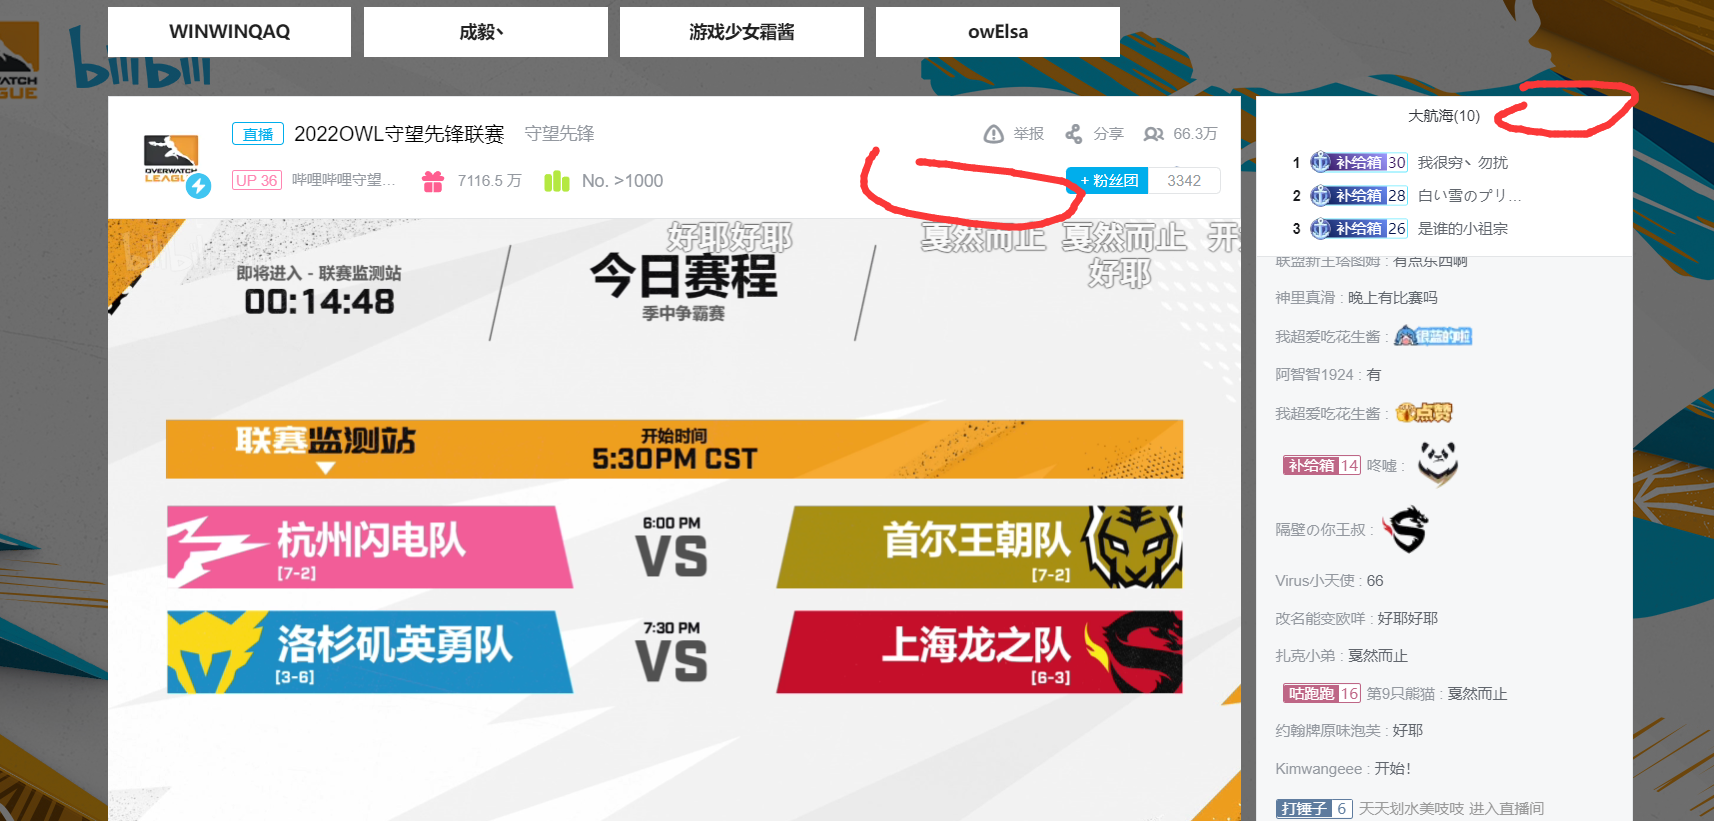
Task: Click the 大航海(10) header
Action: [x=1443, y=116]
